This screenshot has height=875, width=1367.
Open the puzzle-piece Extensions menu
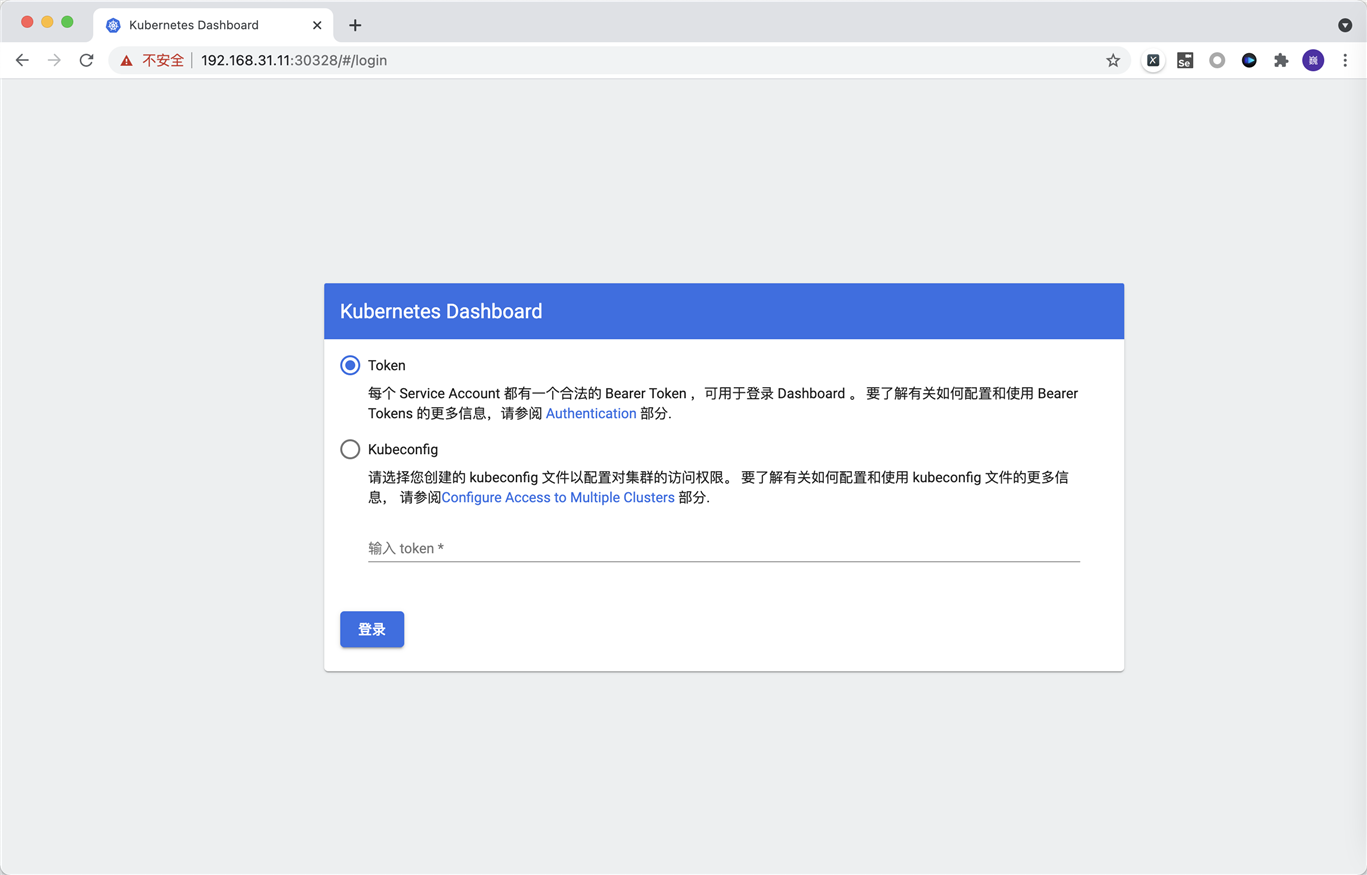point(1281,60)
